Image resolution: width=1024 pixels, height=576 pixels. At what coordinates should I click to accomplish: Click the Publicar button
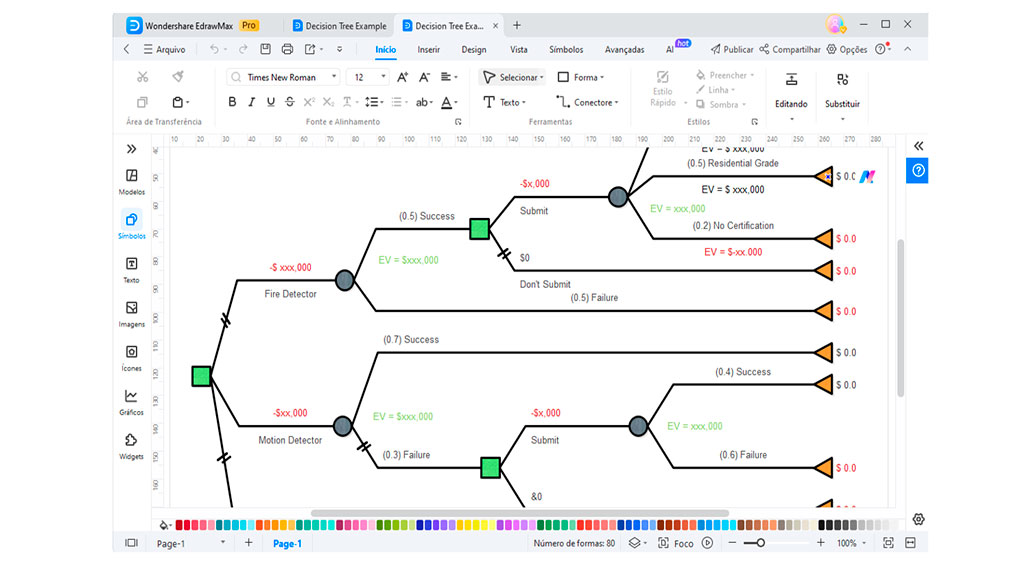[x=731, y=50]
